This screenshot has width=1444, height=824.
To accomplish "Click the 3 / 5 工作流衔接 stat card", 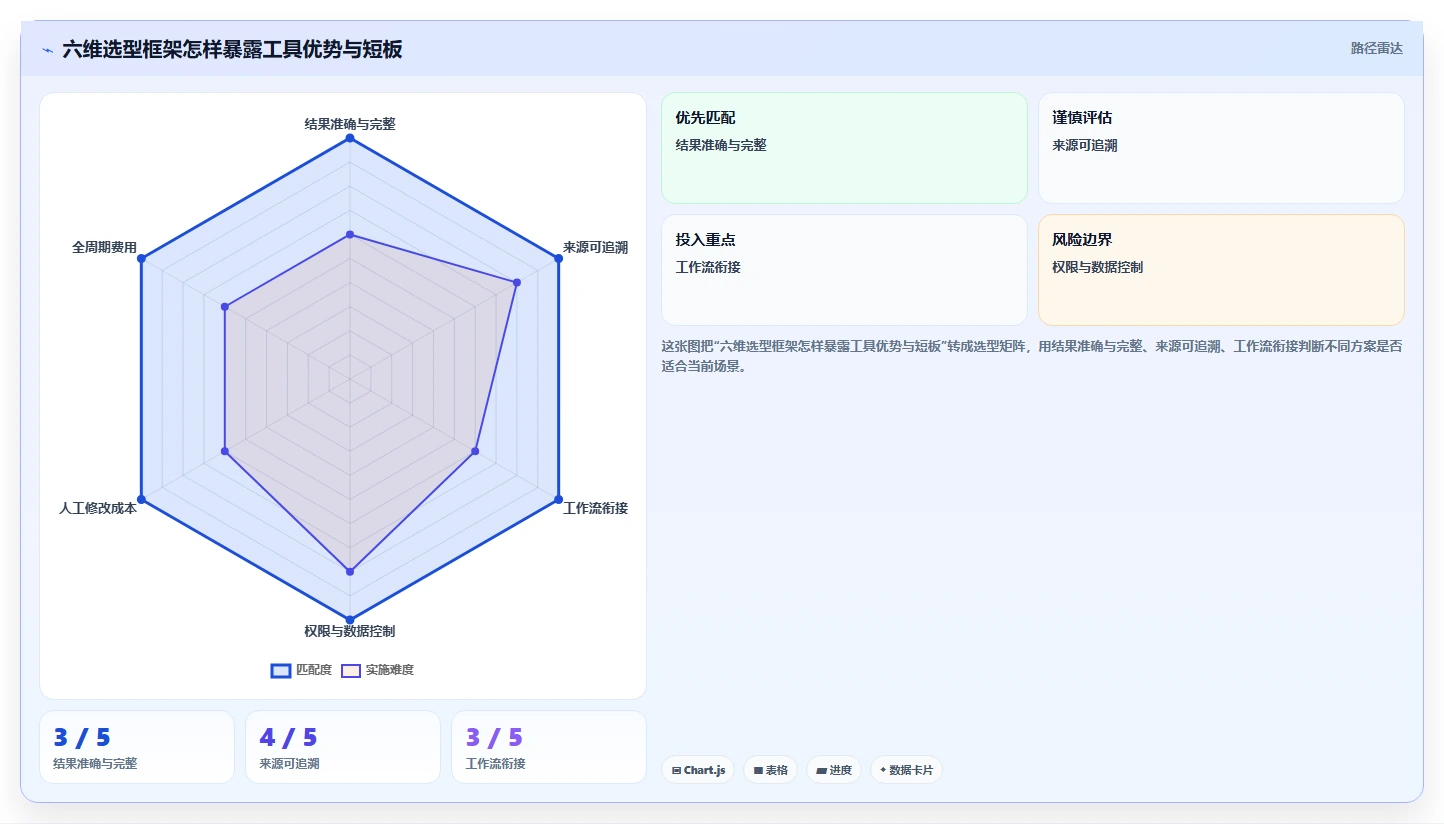I will [549, 747].
